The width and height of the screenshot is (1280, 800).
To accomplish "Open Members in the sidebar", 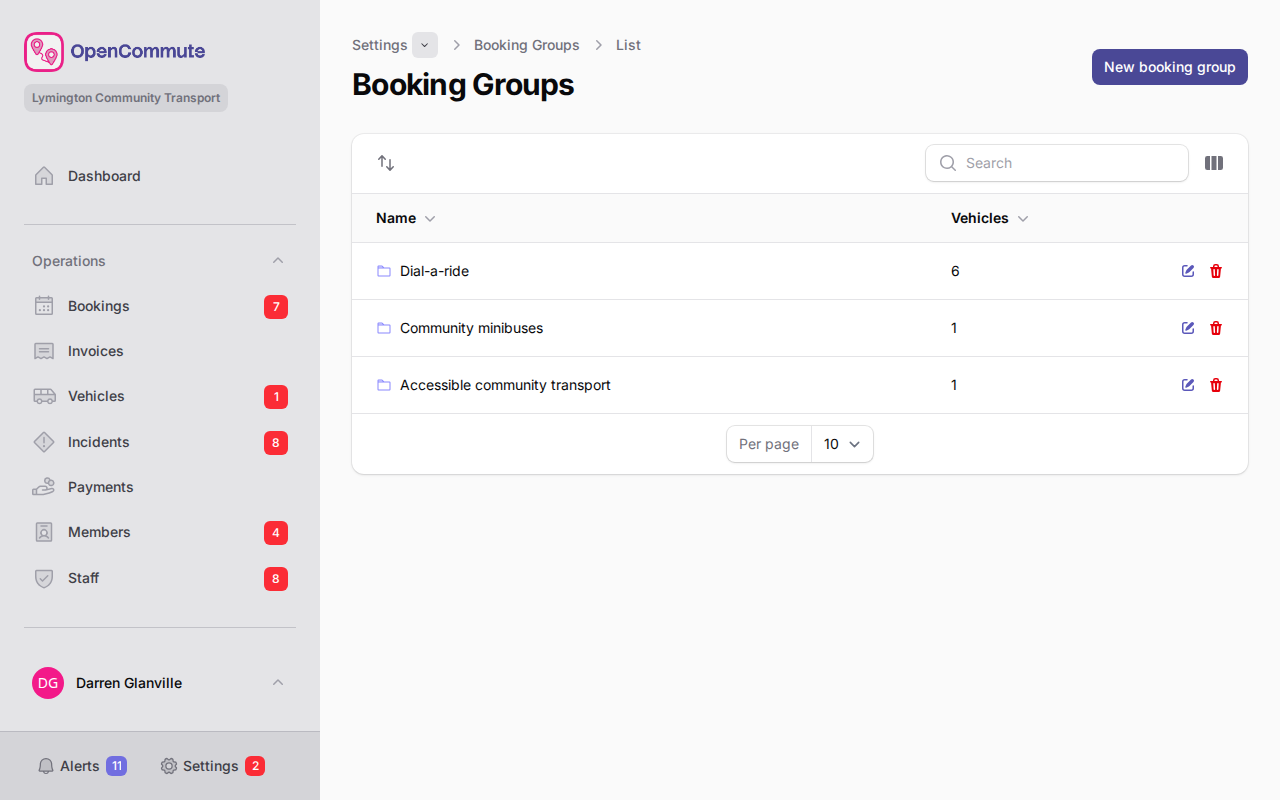I will pyautogui.click(x=160, y=532).
